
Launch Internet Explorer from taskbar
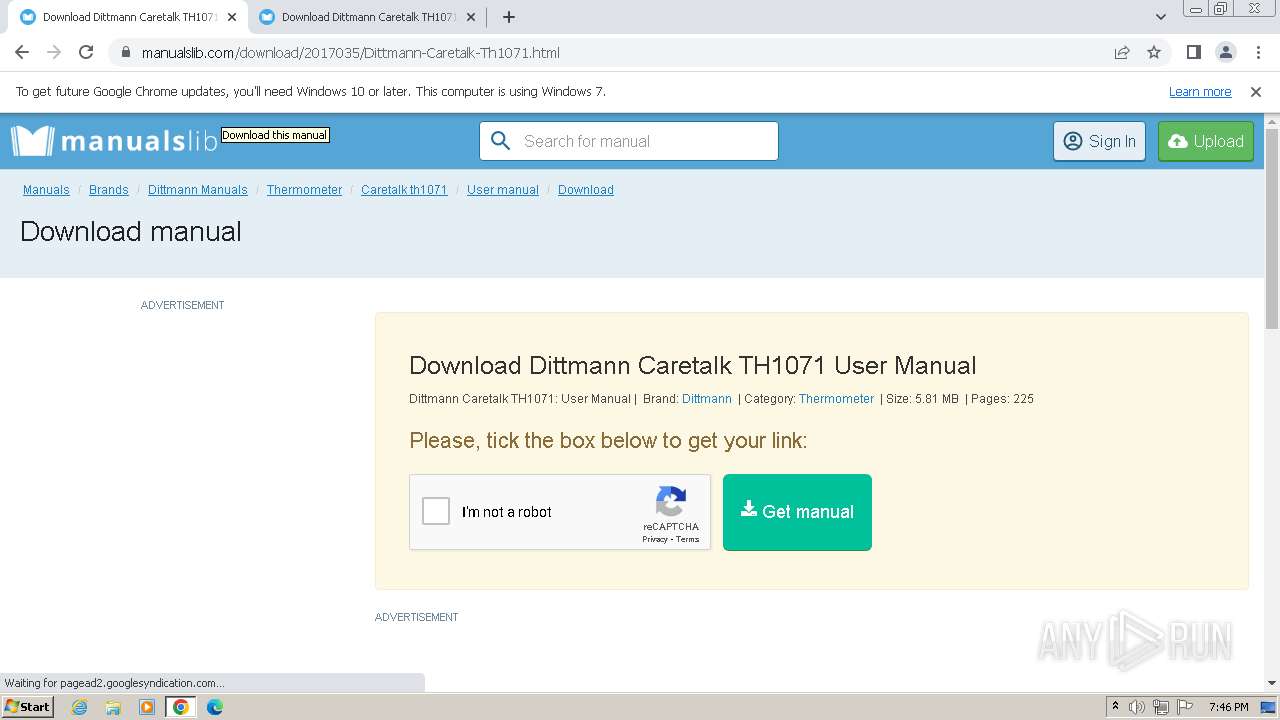tap(80, 707)
